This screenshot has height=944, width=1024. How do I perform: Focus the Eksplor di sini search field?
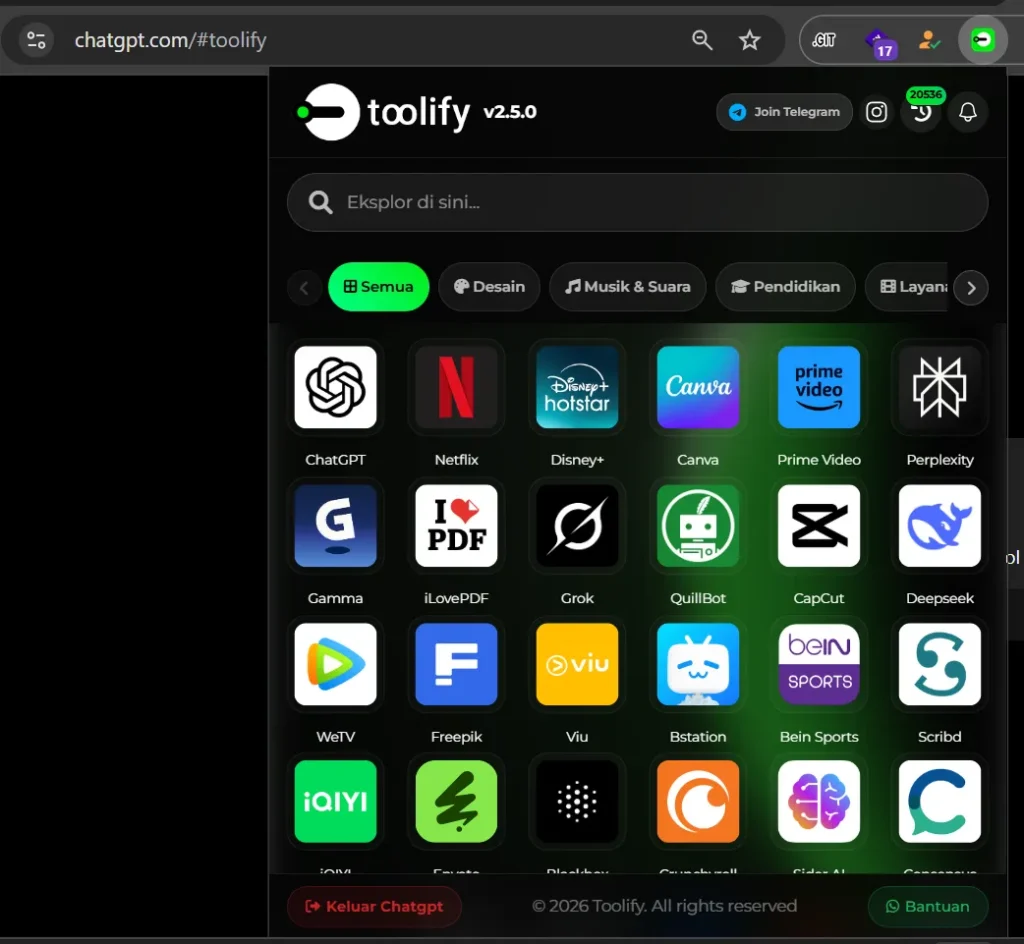point(637,202)
